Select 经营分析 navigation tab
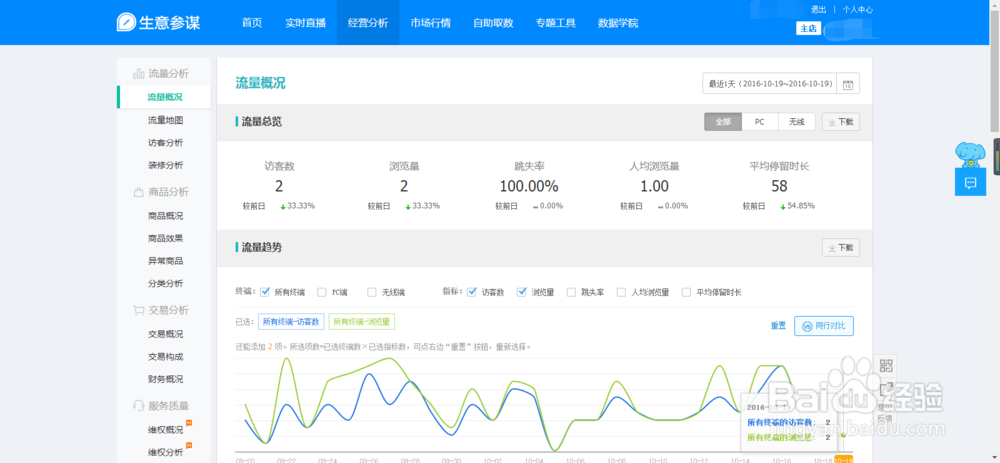 [368, 23]
